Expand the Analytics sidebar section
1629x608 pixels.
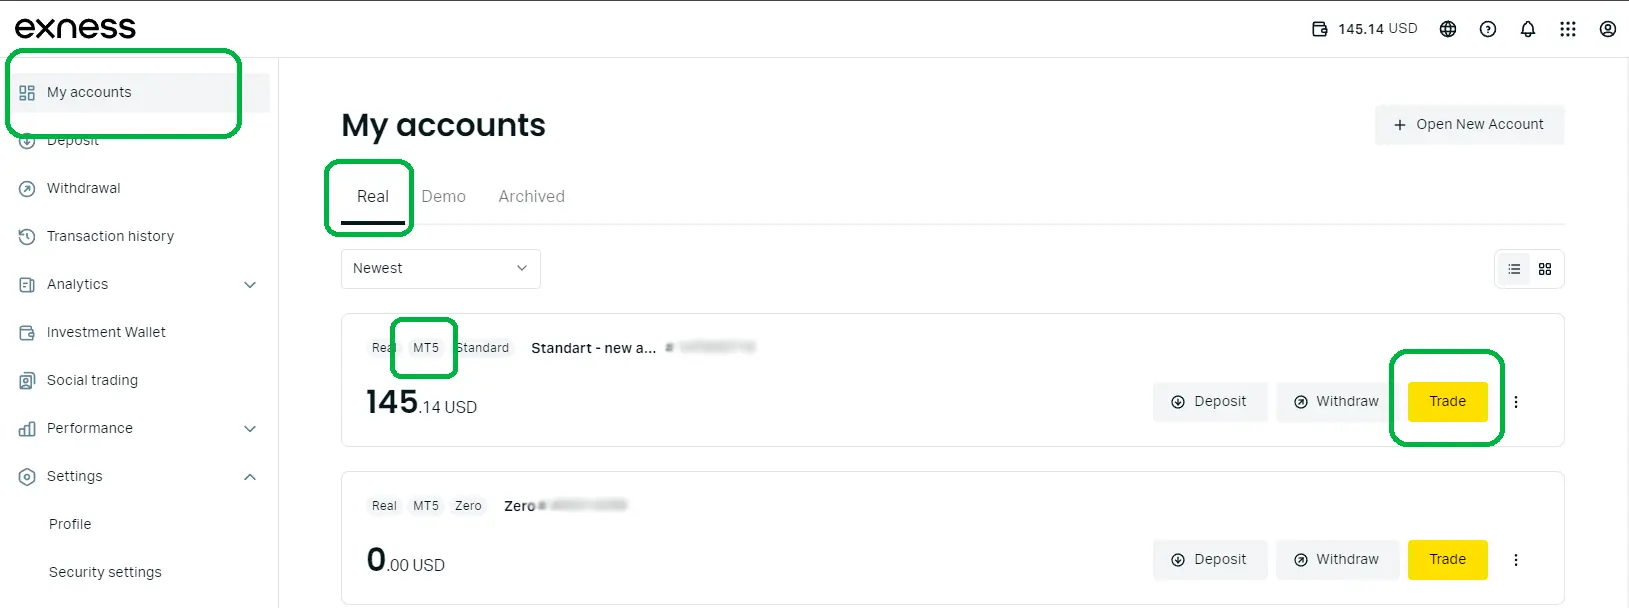pyautogui.click(x=250, y=285)
